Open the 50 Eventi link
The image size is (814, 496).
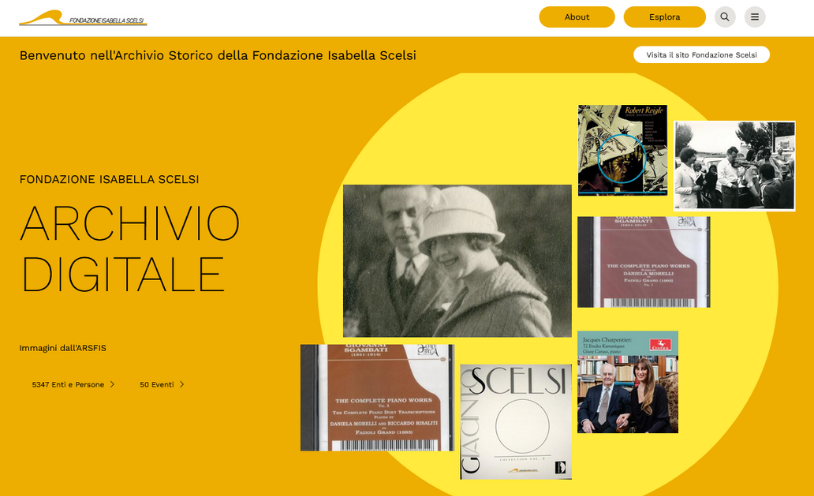(162, 384)
